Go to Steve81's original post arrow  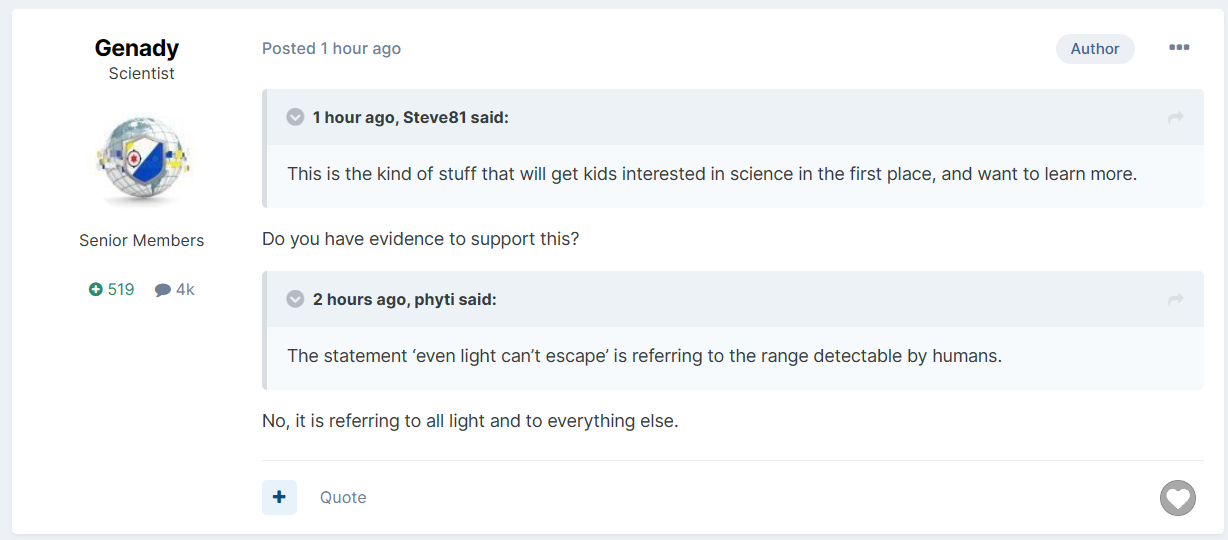(x=1175, y=118)
